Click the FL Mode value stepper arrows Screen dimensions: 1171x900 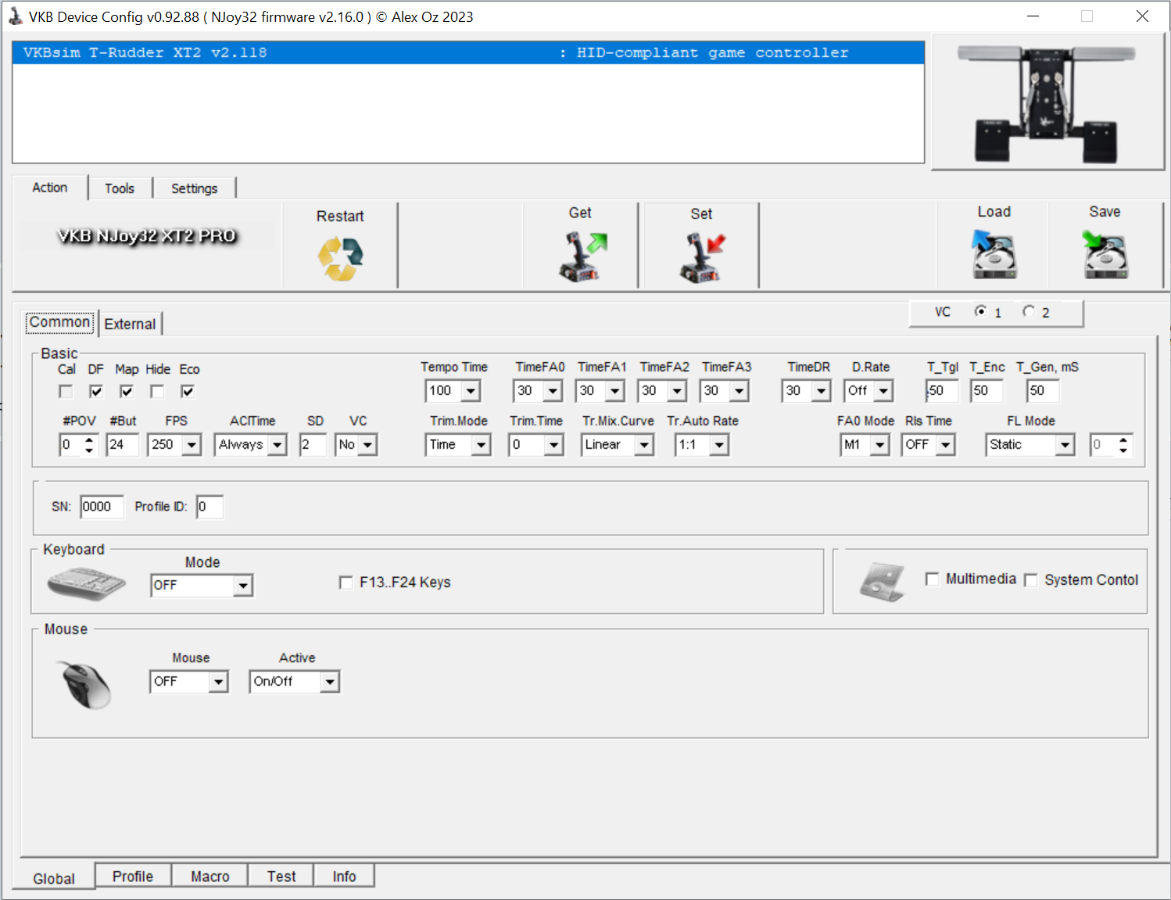1123,444
